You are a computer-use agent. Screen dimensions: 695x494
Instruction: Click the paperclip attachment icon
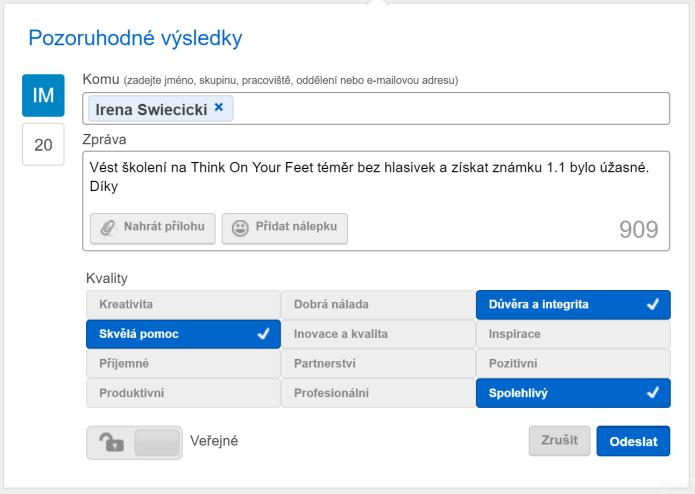click(x=108, y=228)
